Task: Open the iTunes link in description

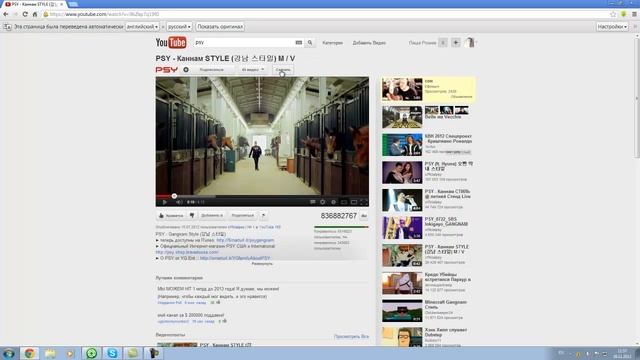Action: (245, 240)
